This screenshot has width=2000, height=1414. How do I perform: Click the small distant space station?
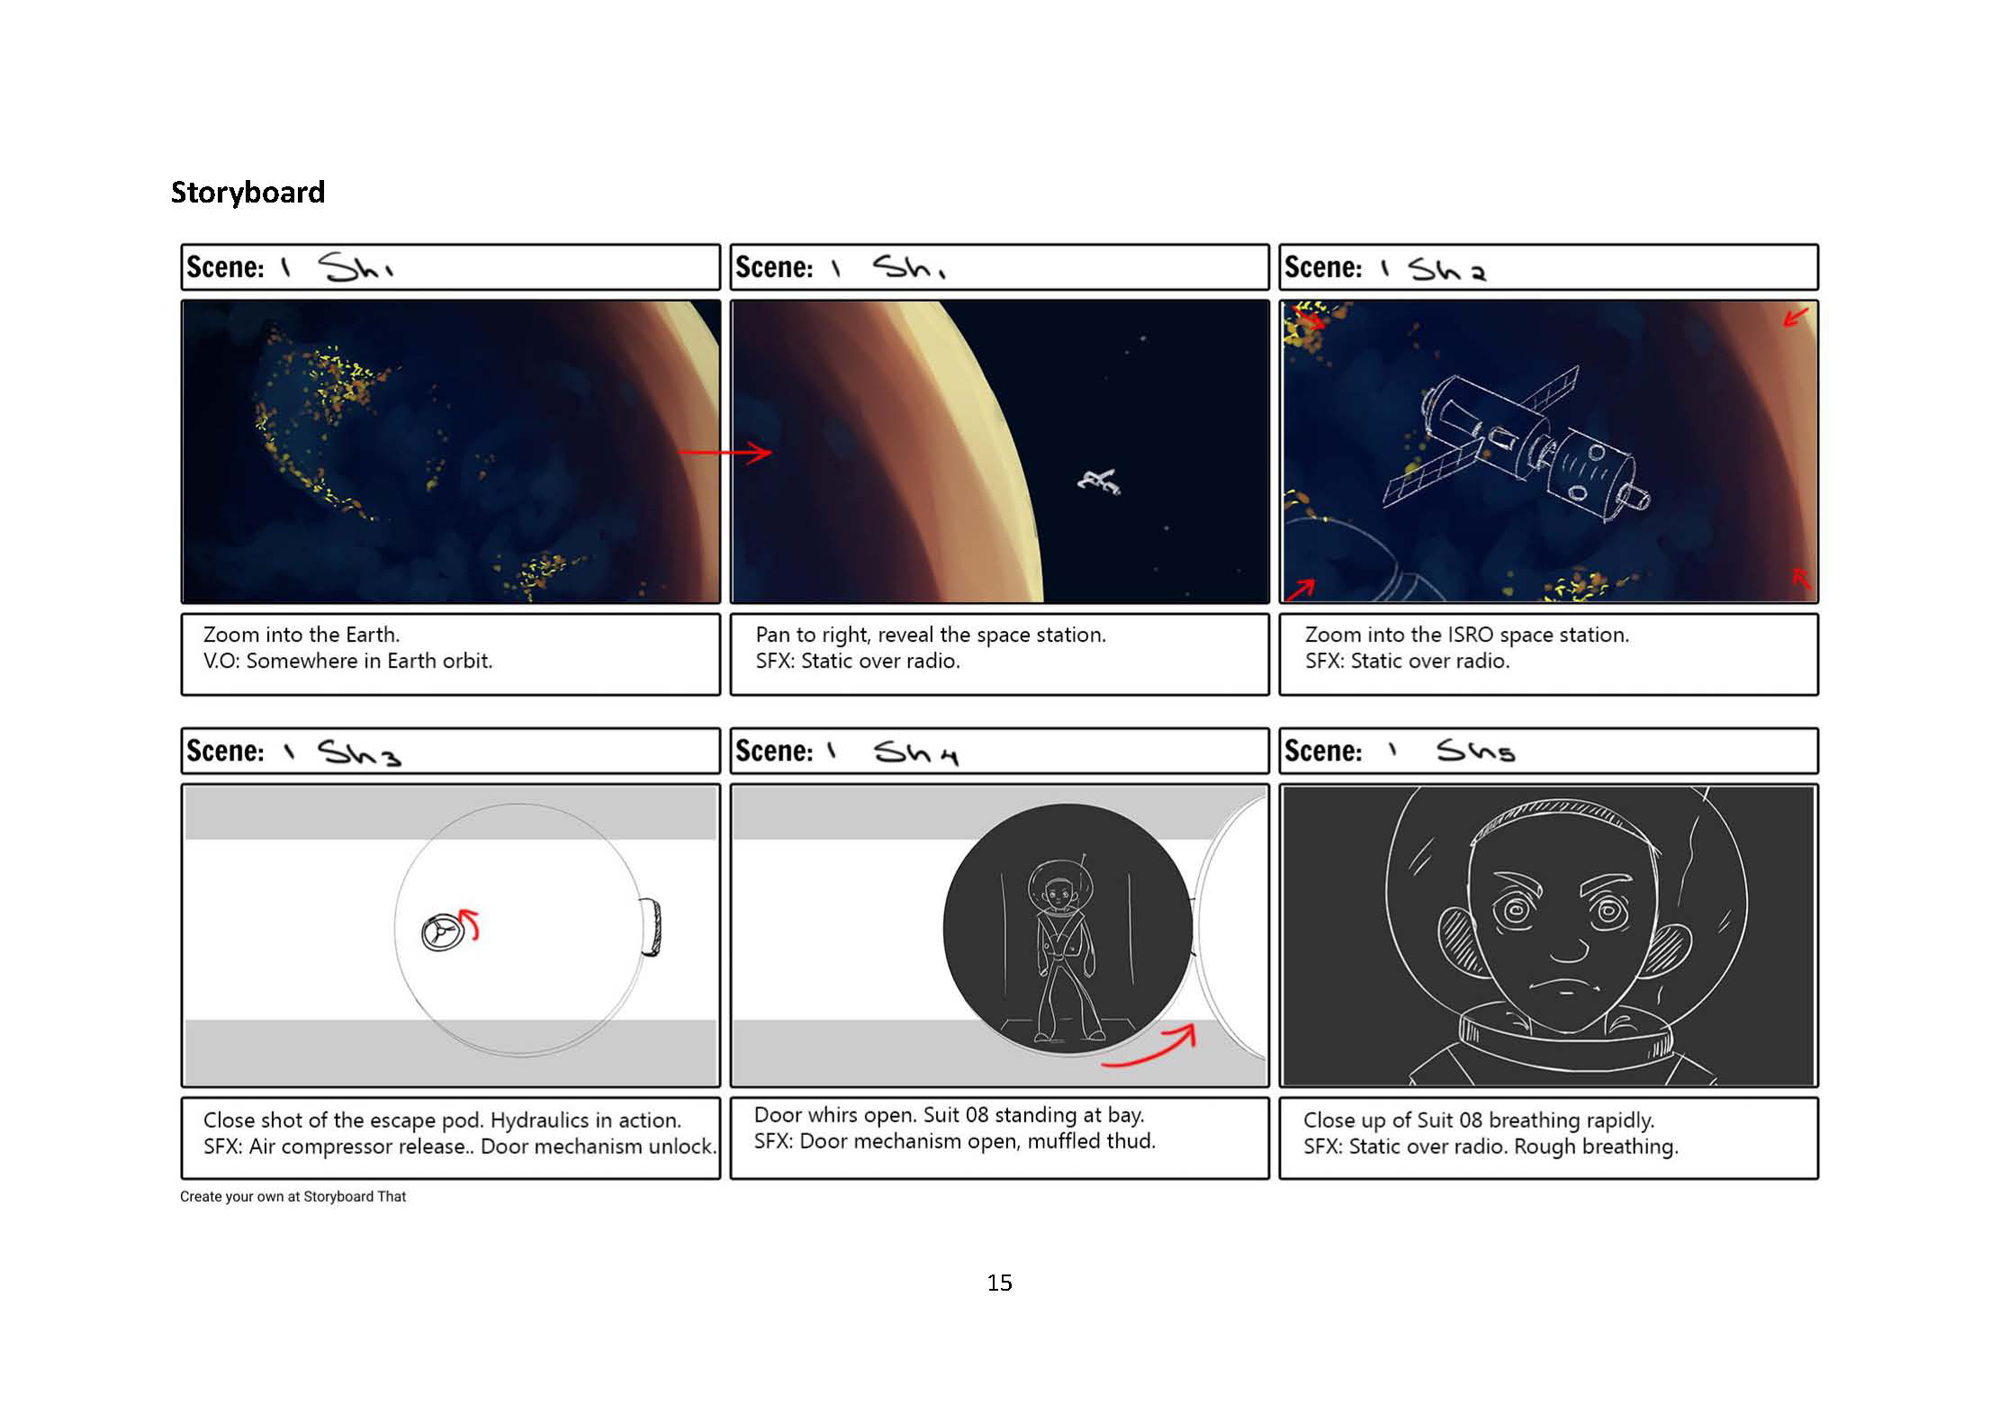tap(1099, 482)
